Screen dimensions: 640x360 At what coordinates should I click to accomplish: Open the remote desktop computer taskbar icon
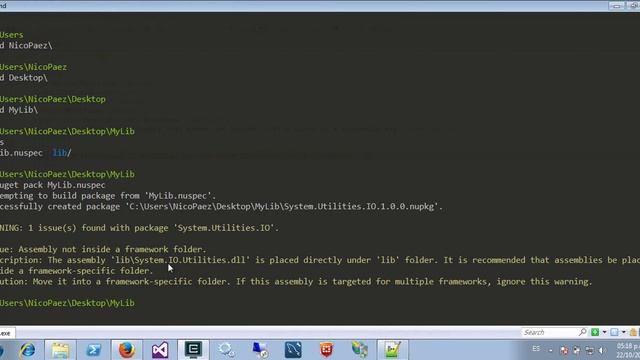coord(260,350)
